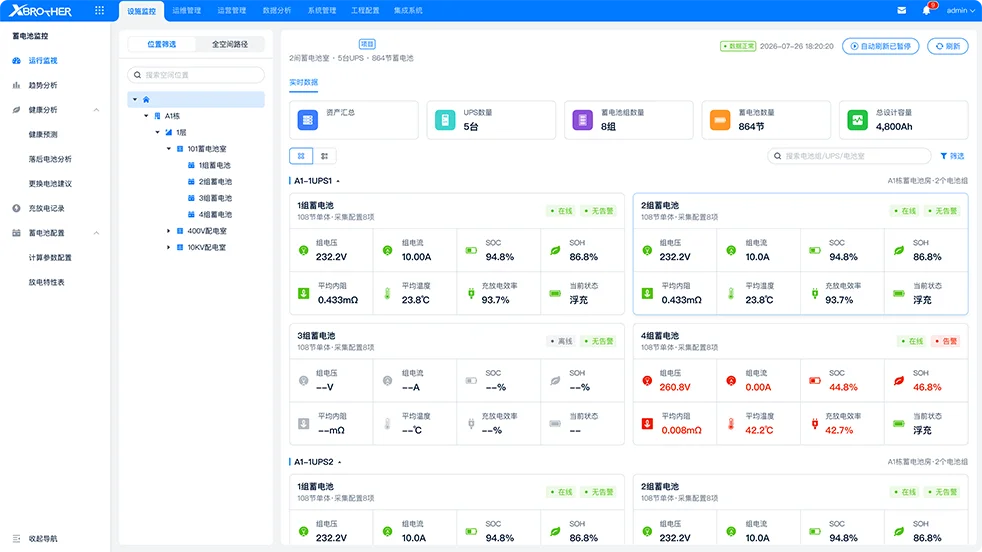The width and height of the screenshot is (982, 552).
Task: Click the red 组电压 icon in 4组蓄电池
Action: [647, 381]
